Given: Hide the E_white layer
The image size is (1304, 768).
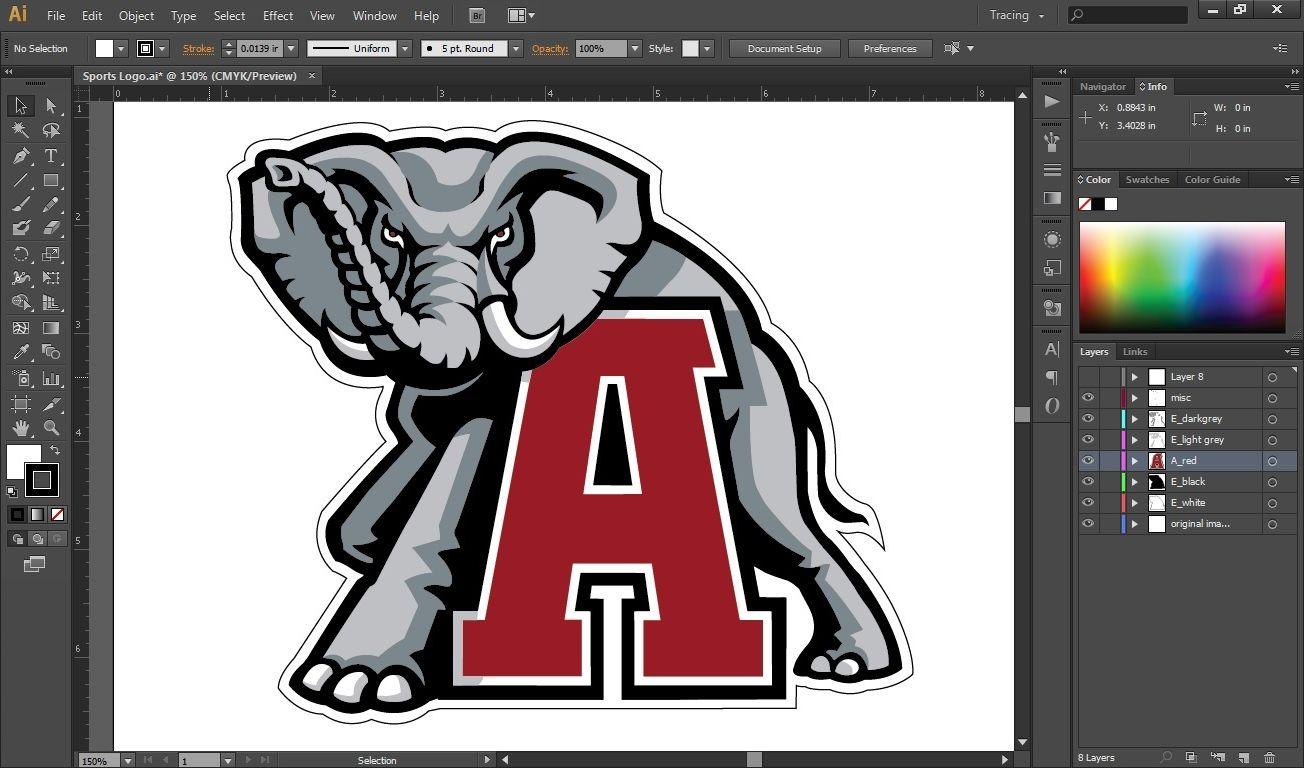Looking at the screenshot, I should coord(1088,503).
